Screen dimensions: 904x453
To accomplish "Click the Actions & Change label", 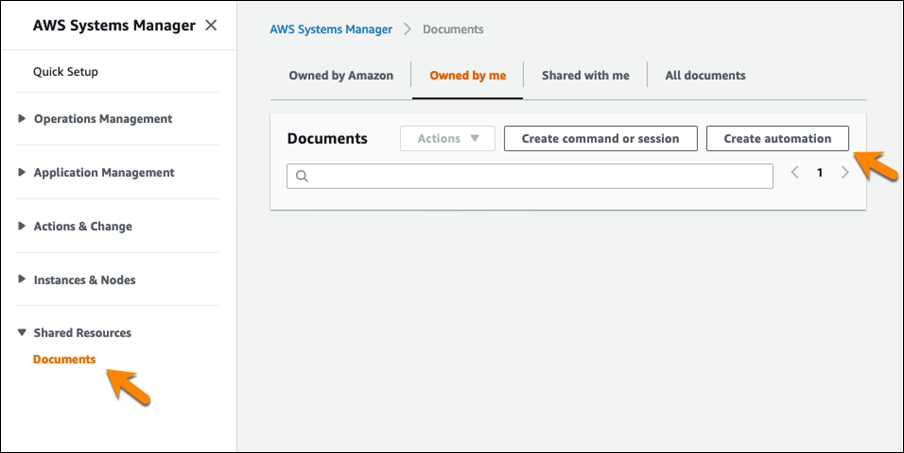I will pos(82,226).
